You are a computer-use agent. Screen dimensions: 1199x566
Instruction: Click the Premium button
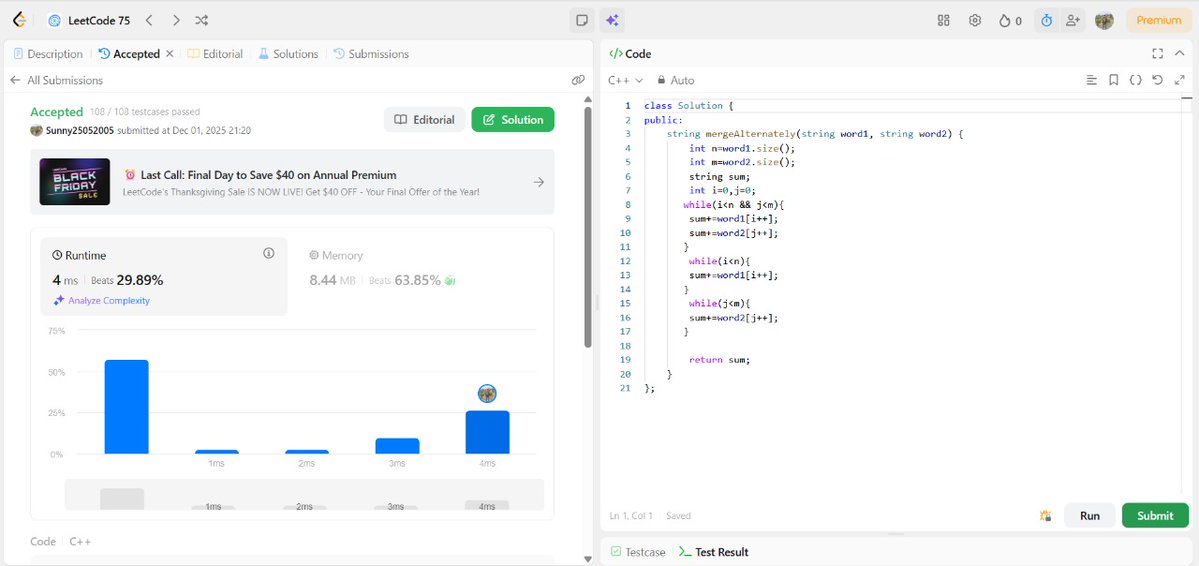click(x=1158, y=21)
